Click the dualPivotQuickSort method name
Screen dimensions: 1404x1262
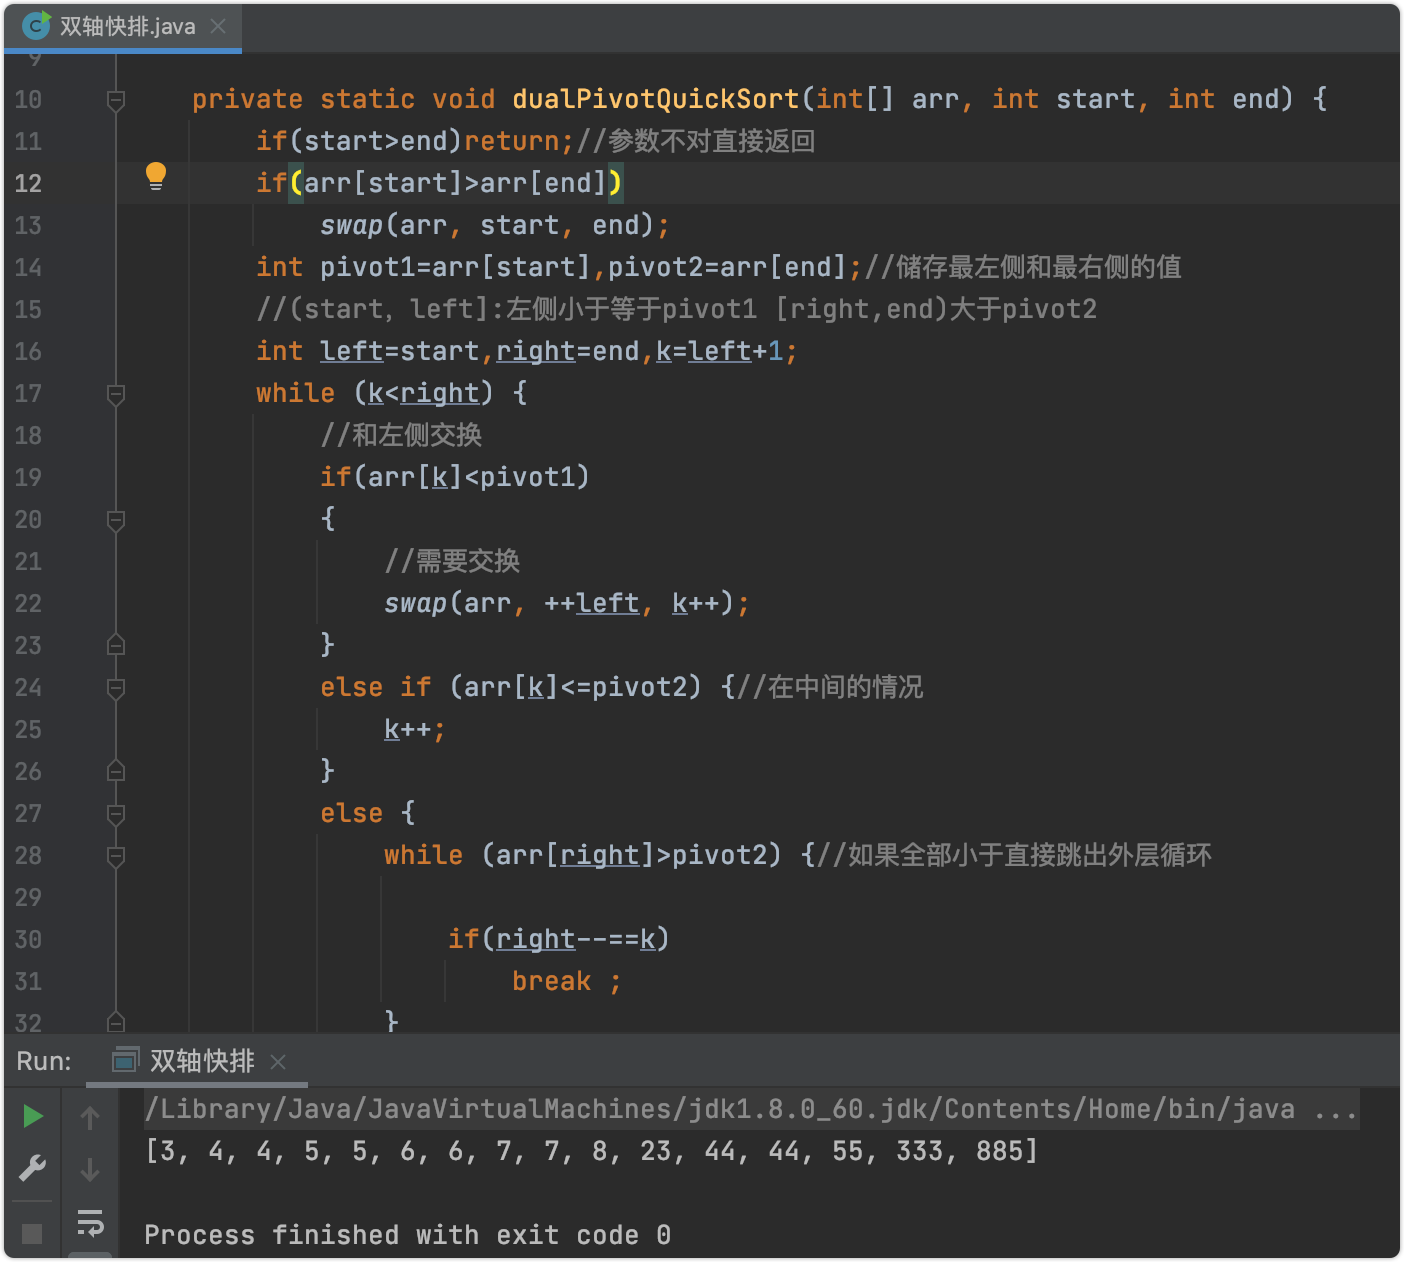(x=656, y=99)
